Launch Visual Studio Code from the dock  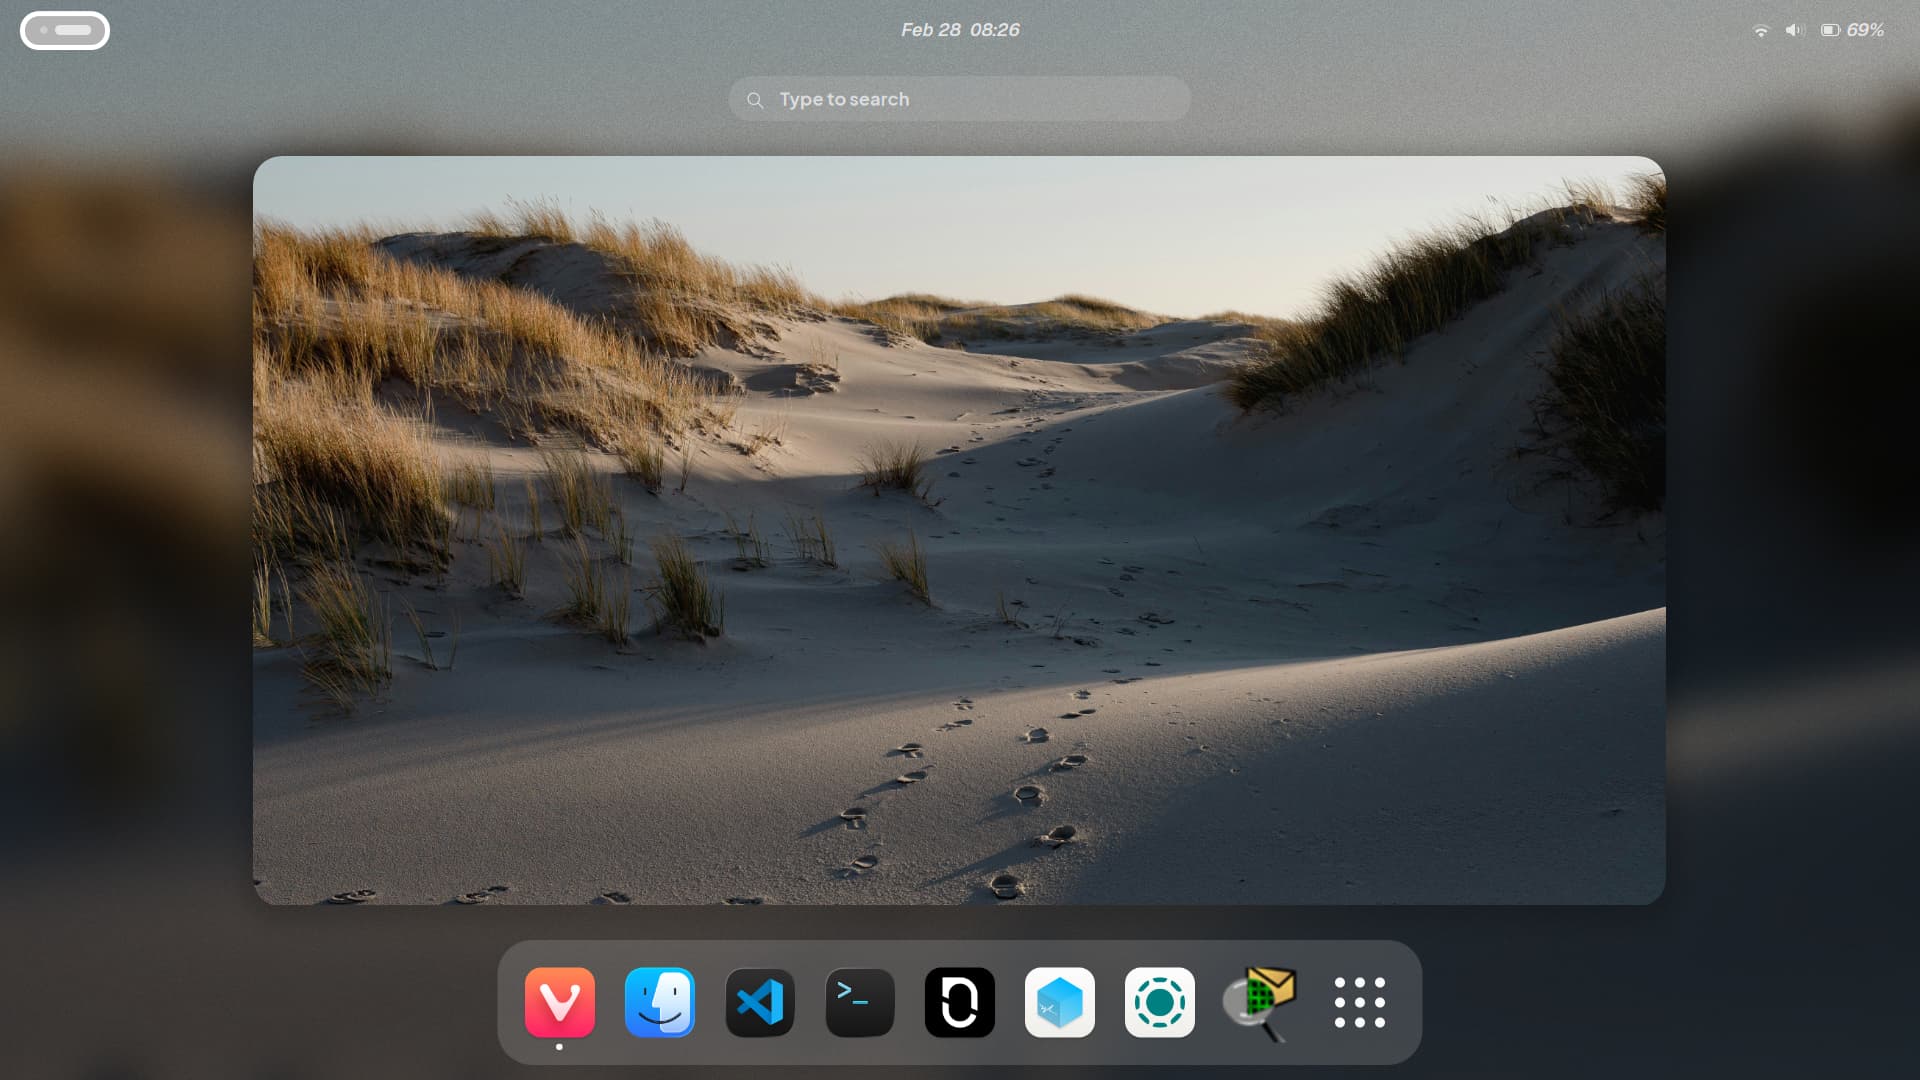759,1001
